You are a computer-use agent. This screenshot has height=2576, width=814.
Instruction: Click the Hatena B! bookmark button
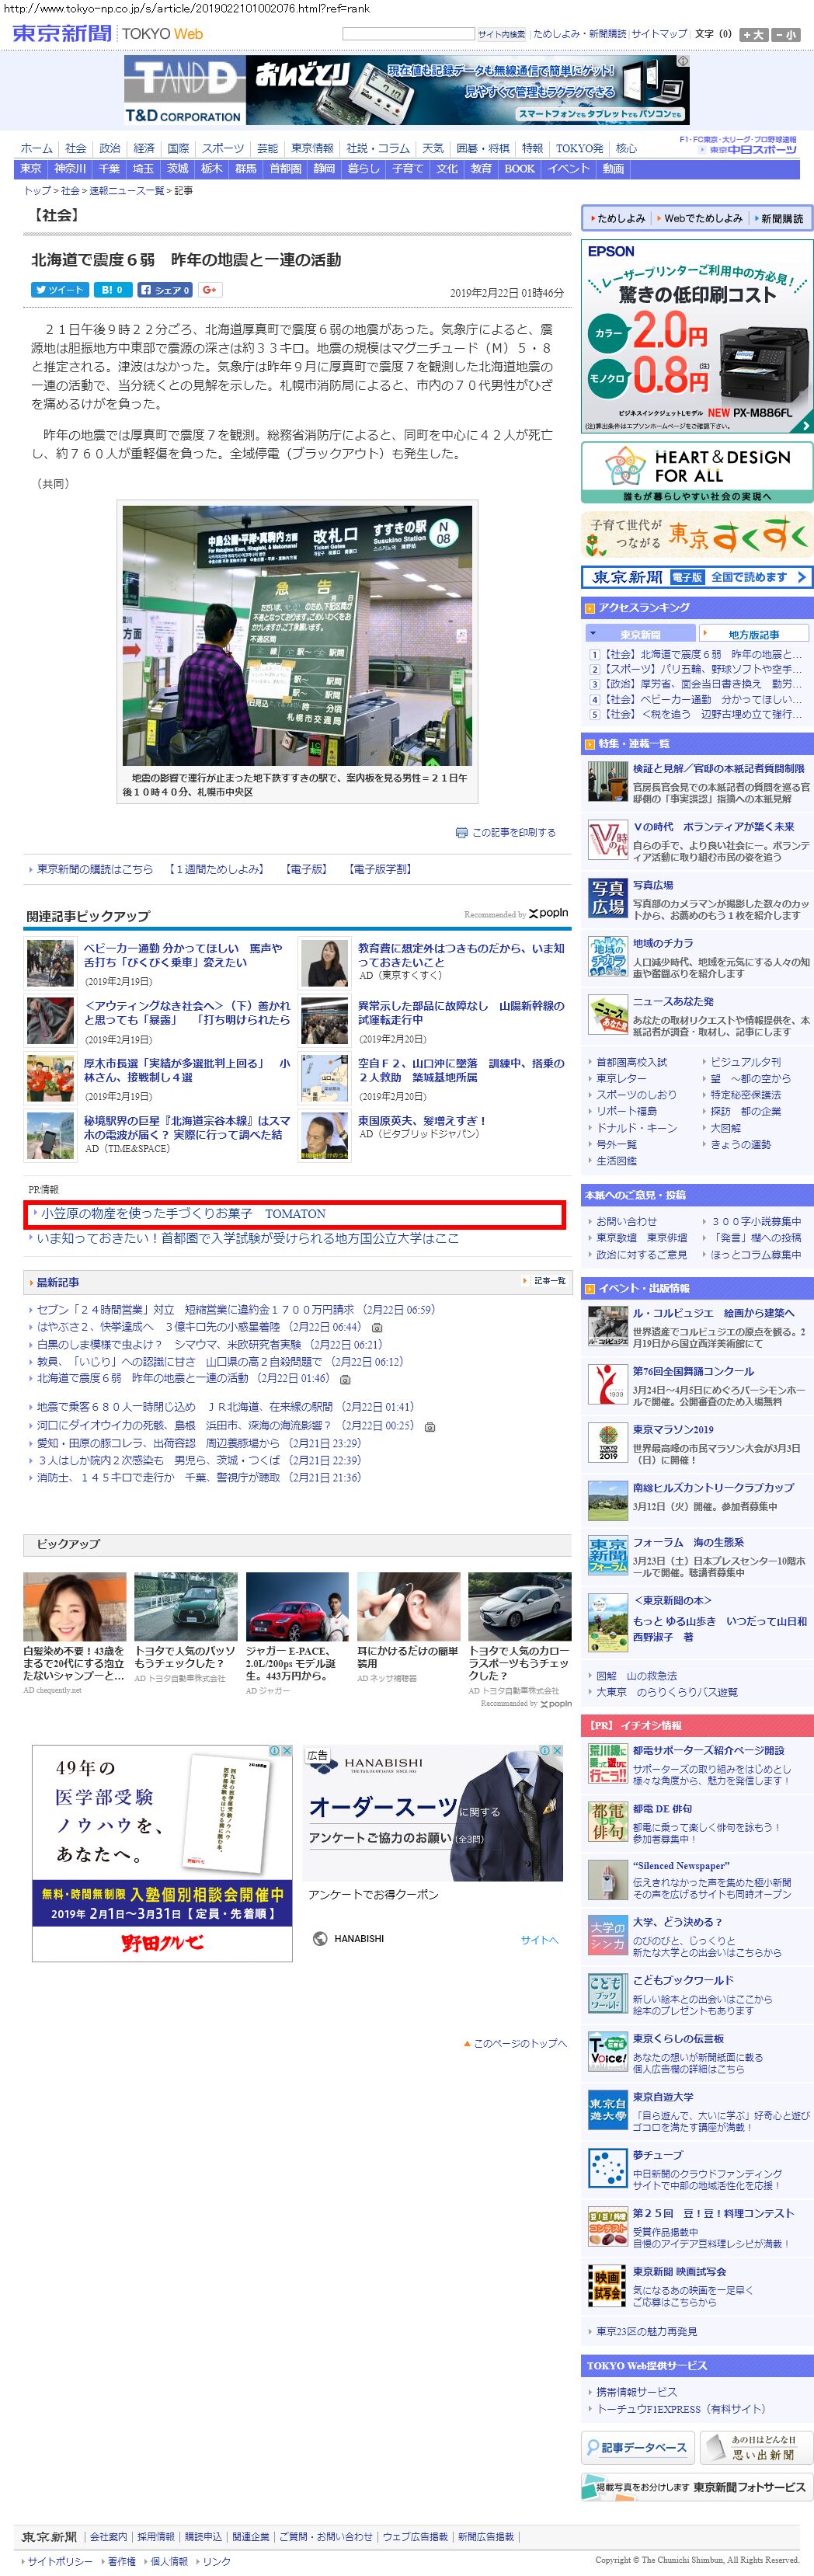113,290
